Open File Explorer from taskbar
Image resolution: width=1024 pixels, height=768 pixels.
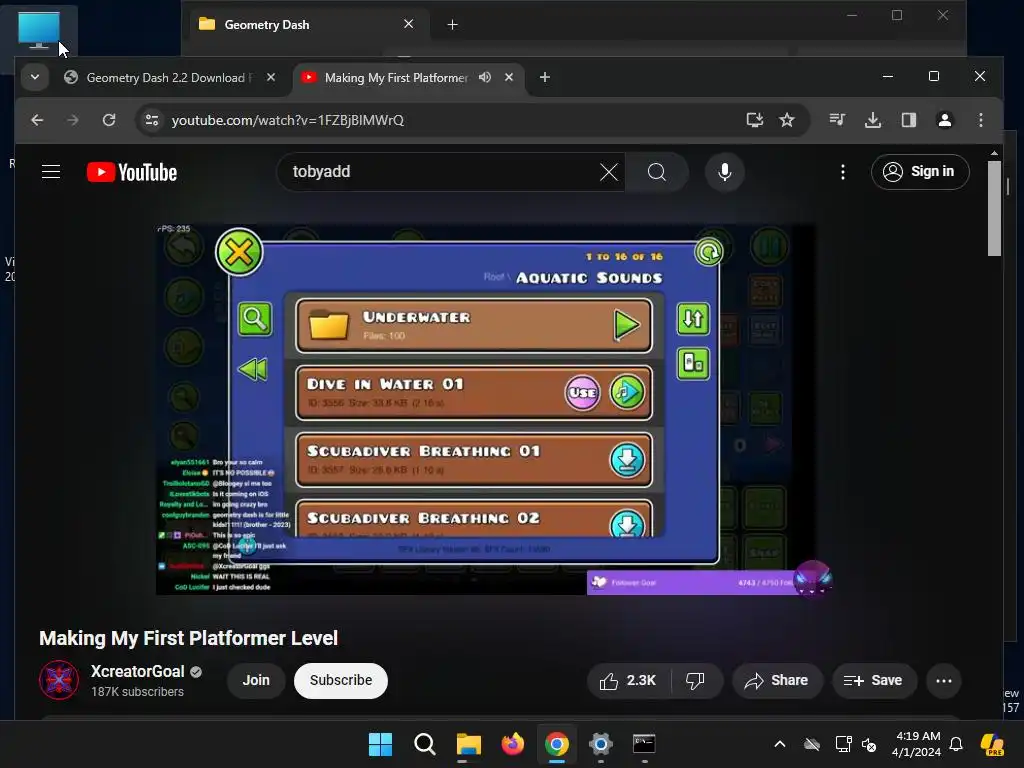point(468,744)
